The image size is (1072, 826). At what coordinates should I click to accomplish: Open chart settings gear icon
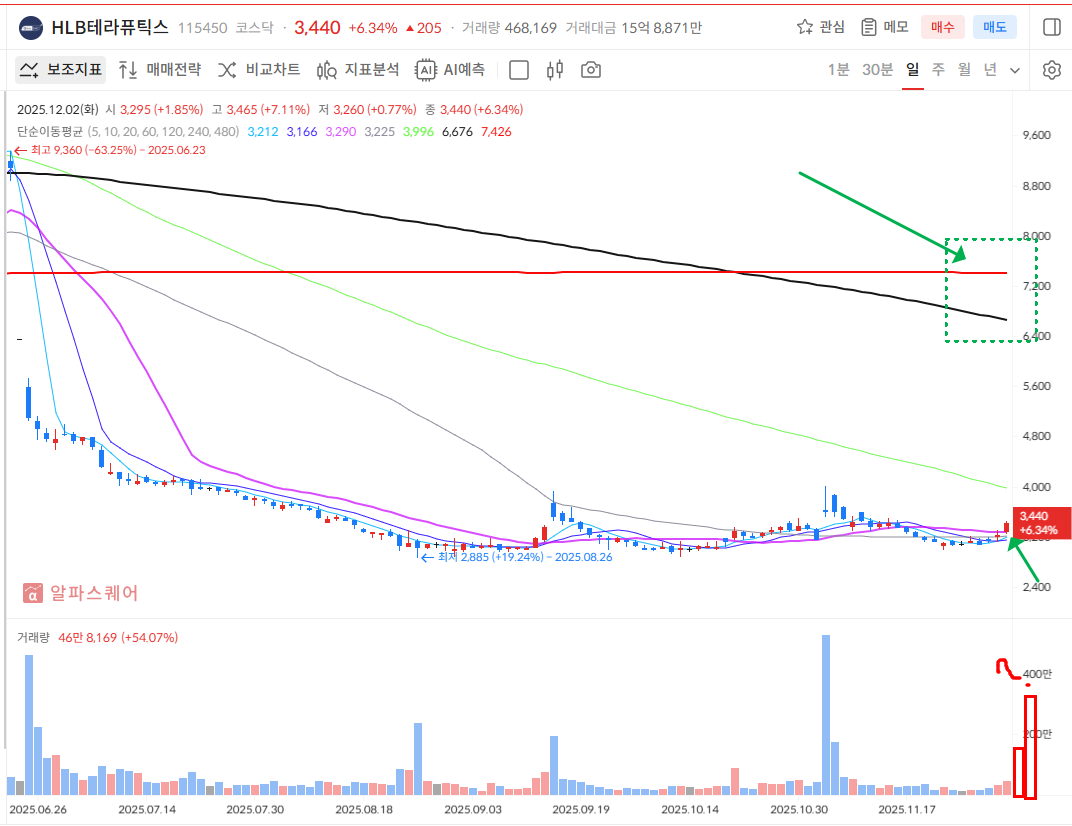pos(1051,70)
